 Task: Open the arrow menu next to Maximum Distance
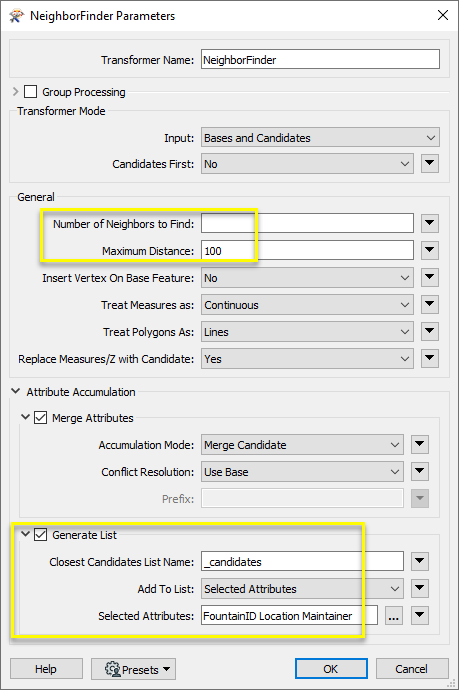[x=430, y=250]
